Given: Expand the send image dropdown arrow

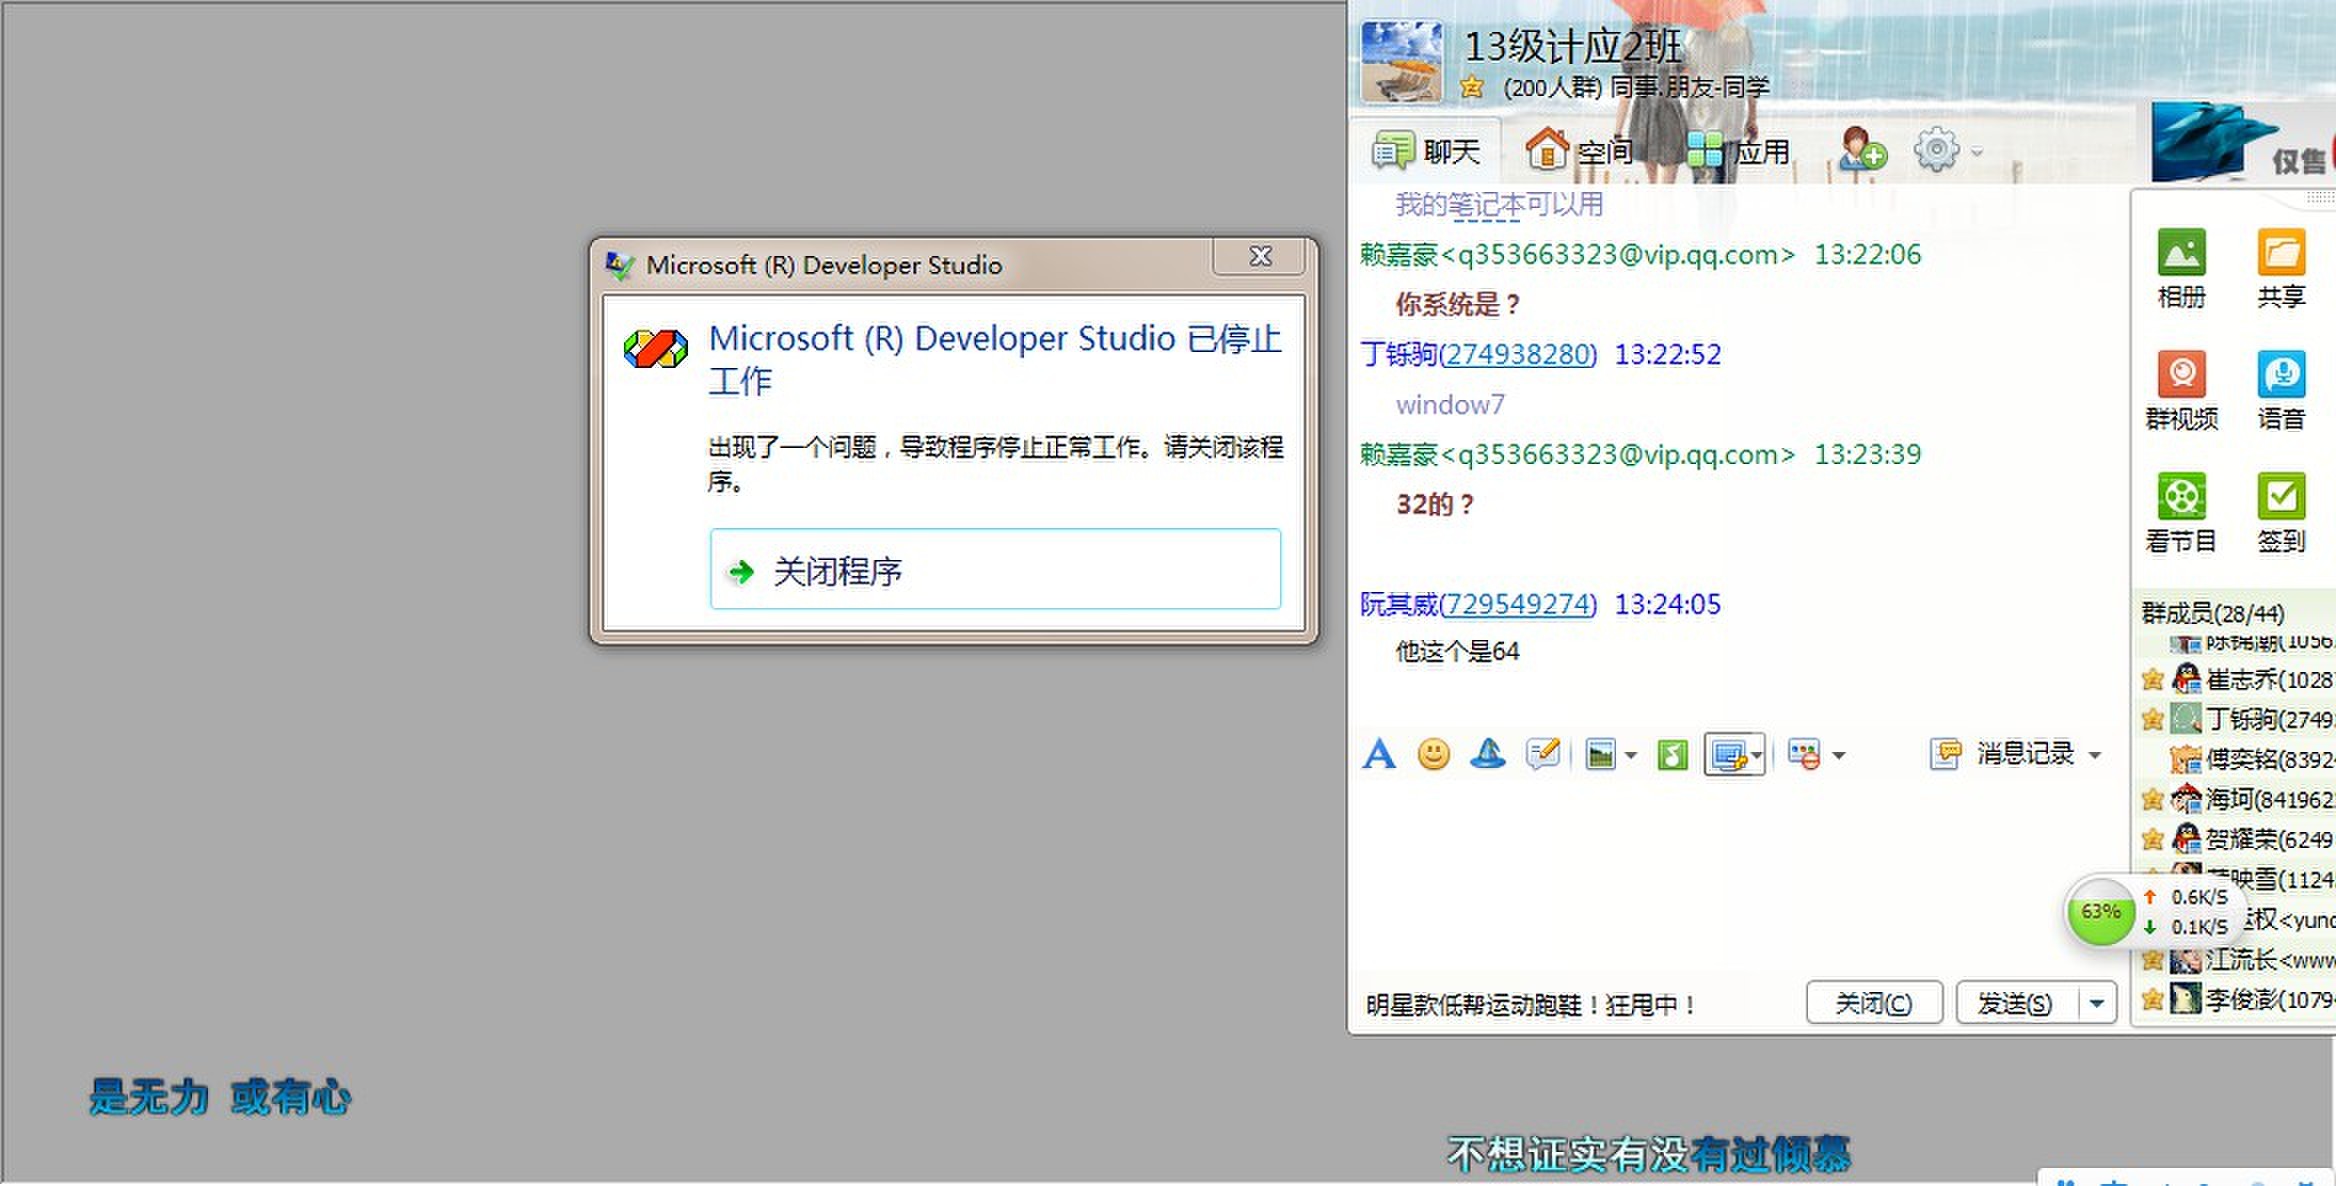Looking at the screenshot, I should [x=1631, y=755].
